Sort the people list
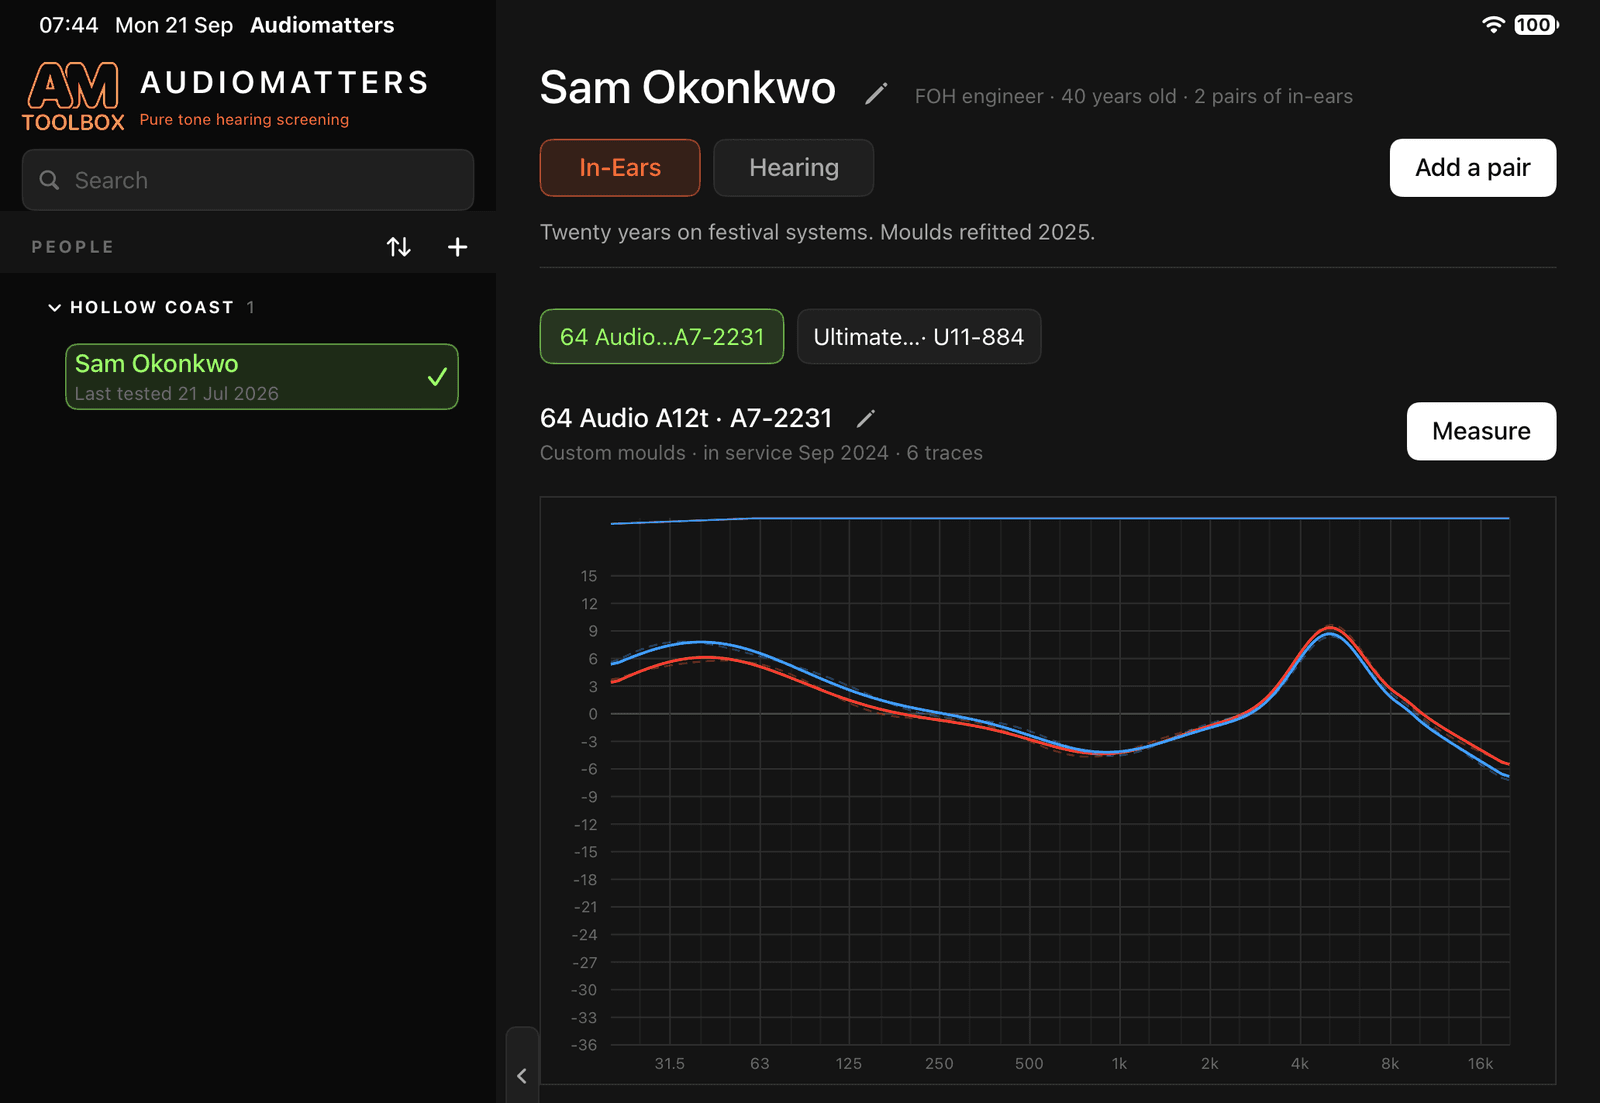The width and height of the screenshot is (1600, 1103). tap(399, 247)
